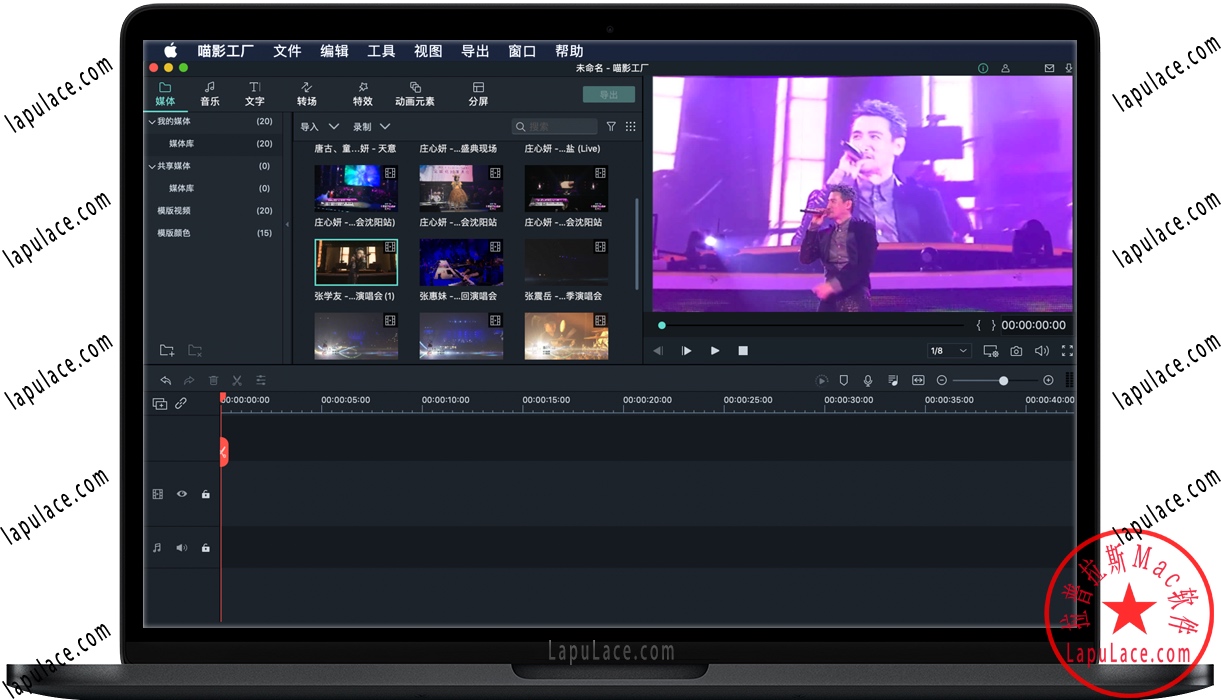
Task: Mute the audio track speaker
Action: click(182, 548)
